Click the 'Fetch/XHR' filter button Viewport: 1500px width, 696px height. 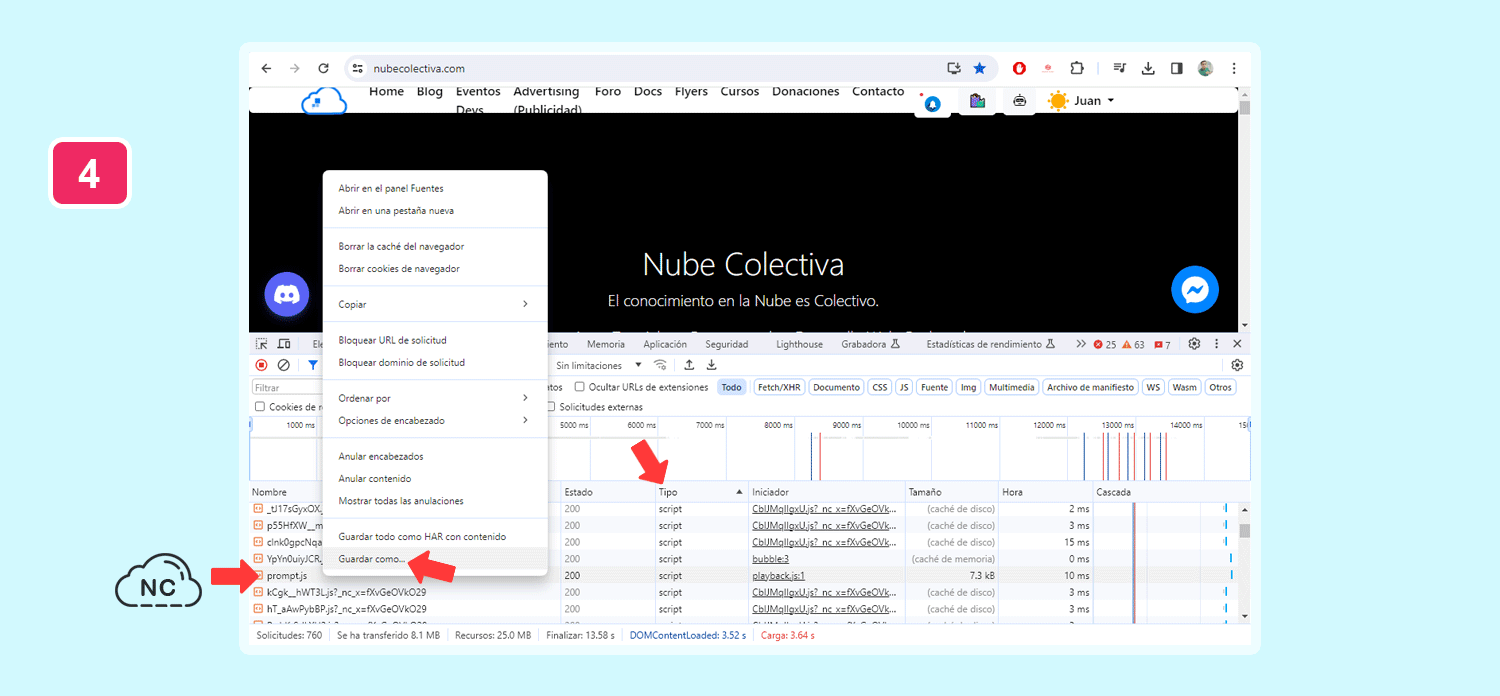tap(779, 387)
